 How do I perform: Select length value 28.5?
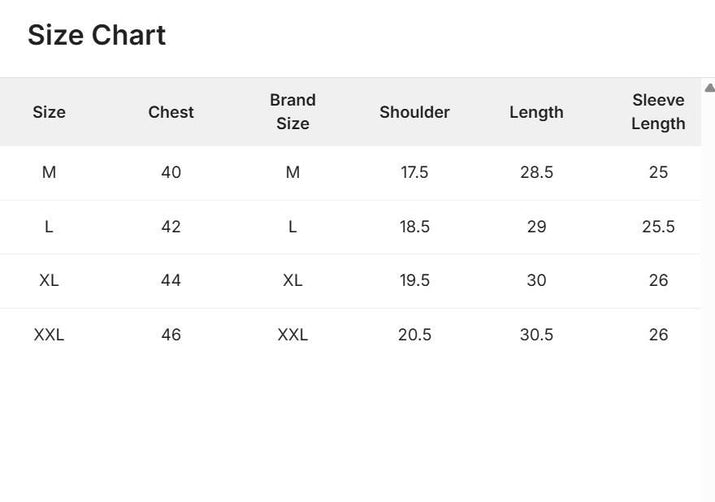(x=536, y=173)
